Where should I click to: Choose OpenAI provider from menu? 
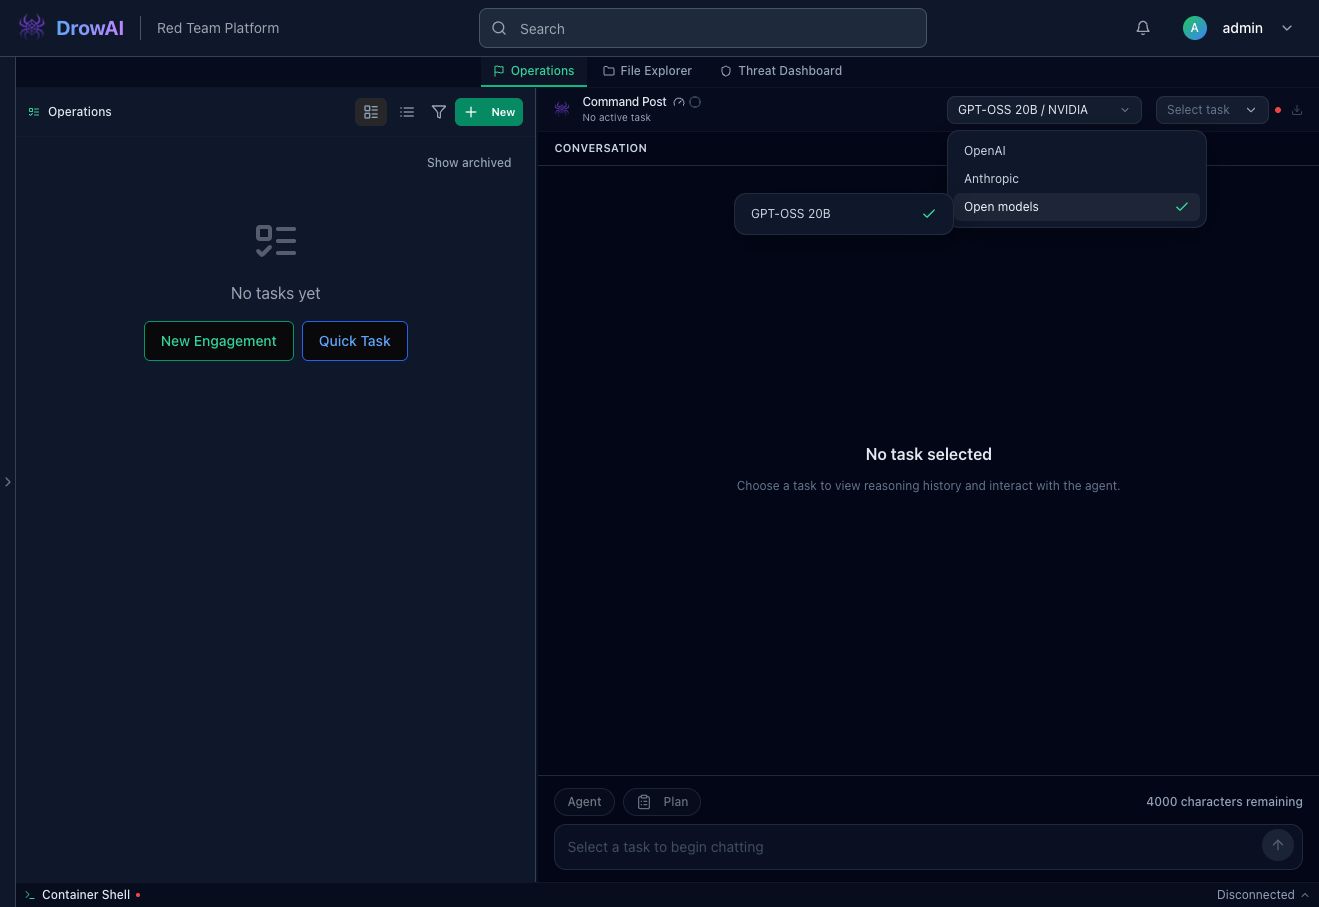pyautogui.click(x=1077, y=151)
